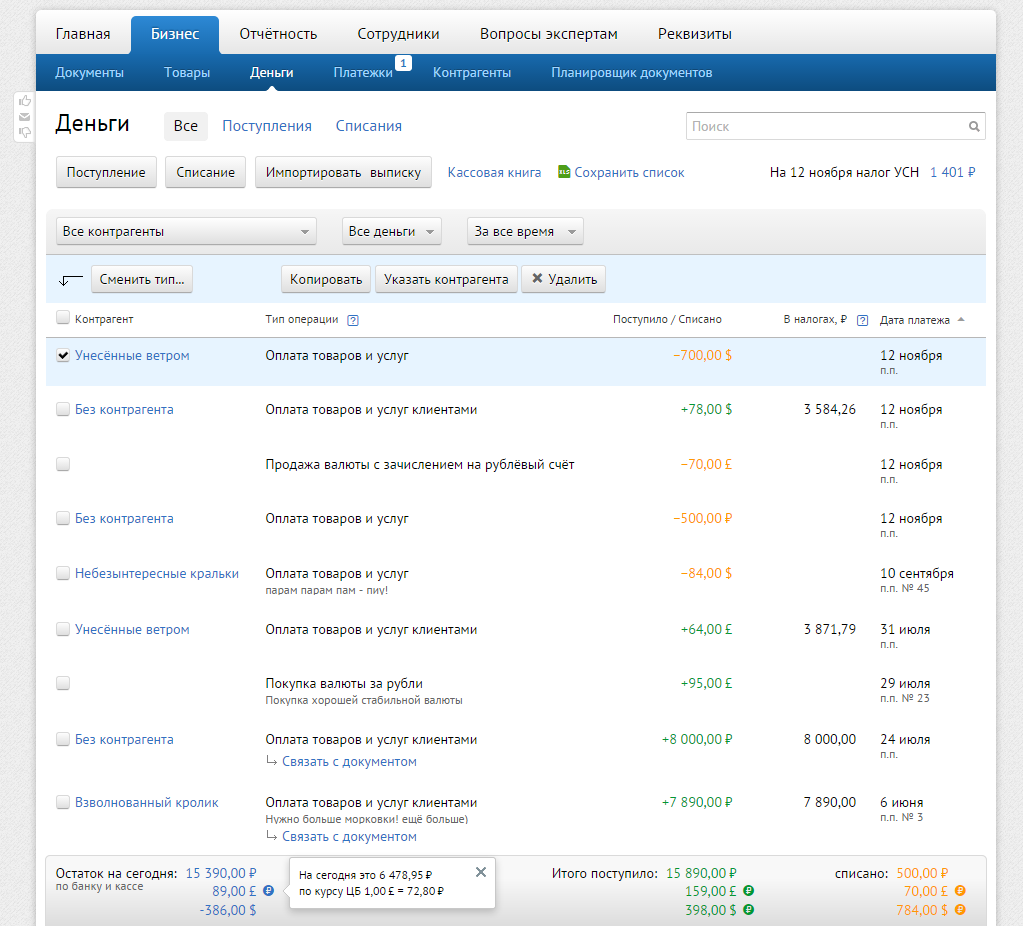
Task: Filter by Поступления
Action: (267, 126)
